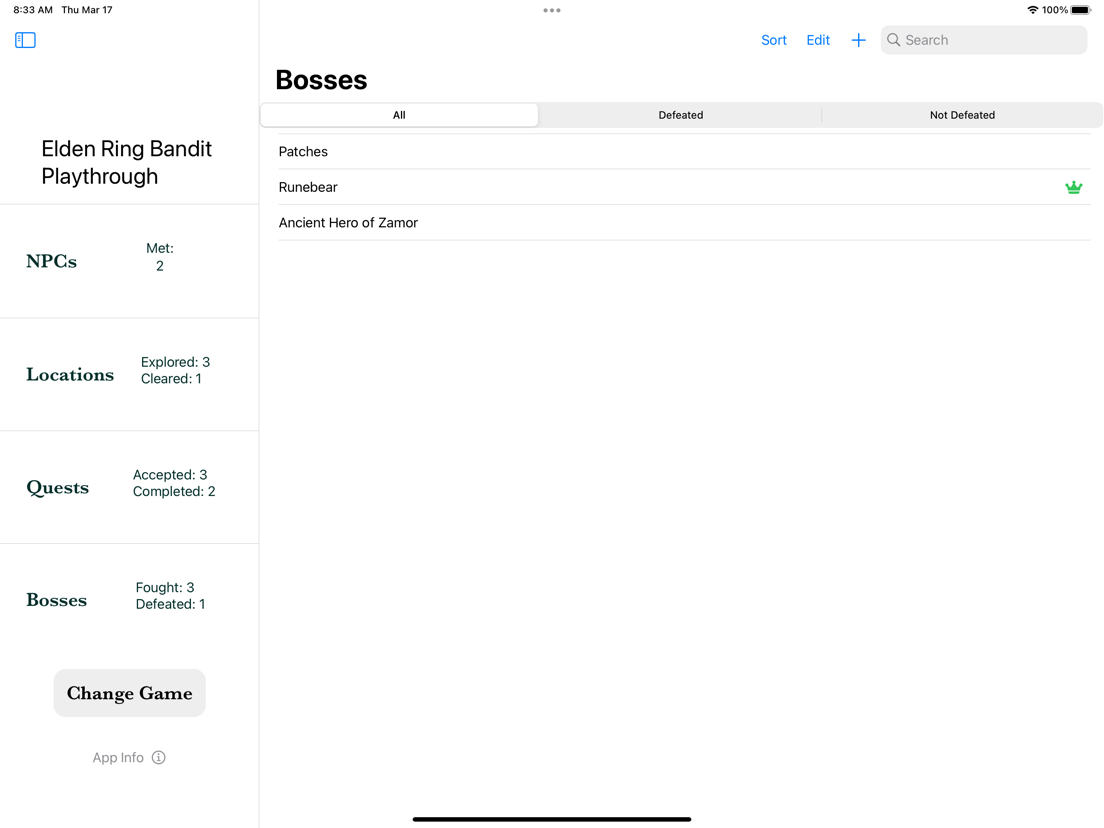Image resolution: width=1104 pixels, height=828 pixels.
Task: Open the Quests section
Action: (x=130, y=487)
